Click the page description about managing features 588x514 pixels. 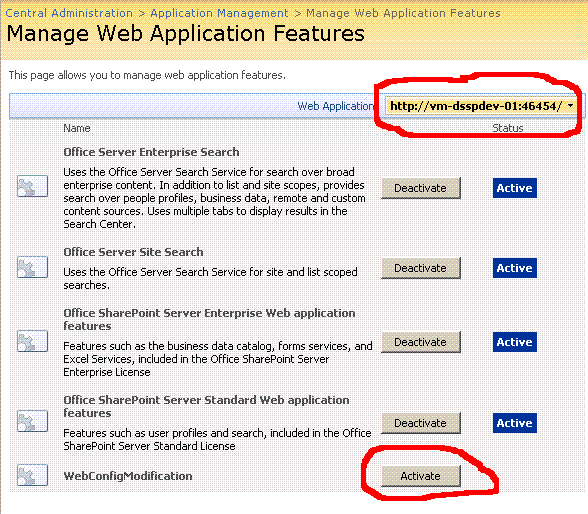click(x=147, y=75)
